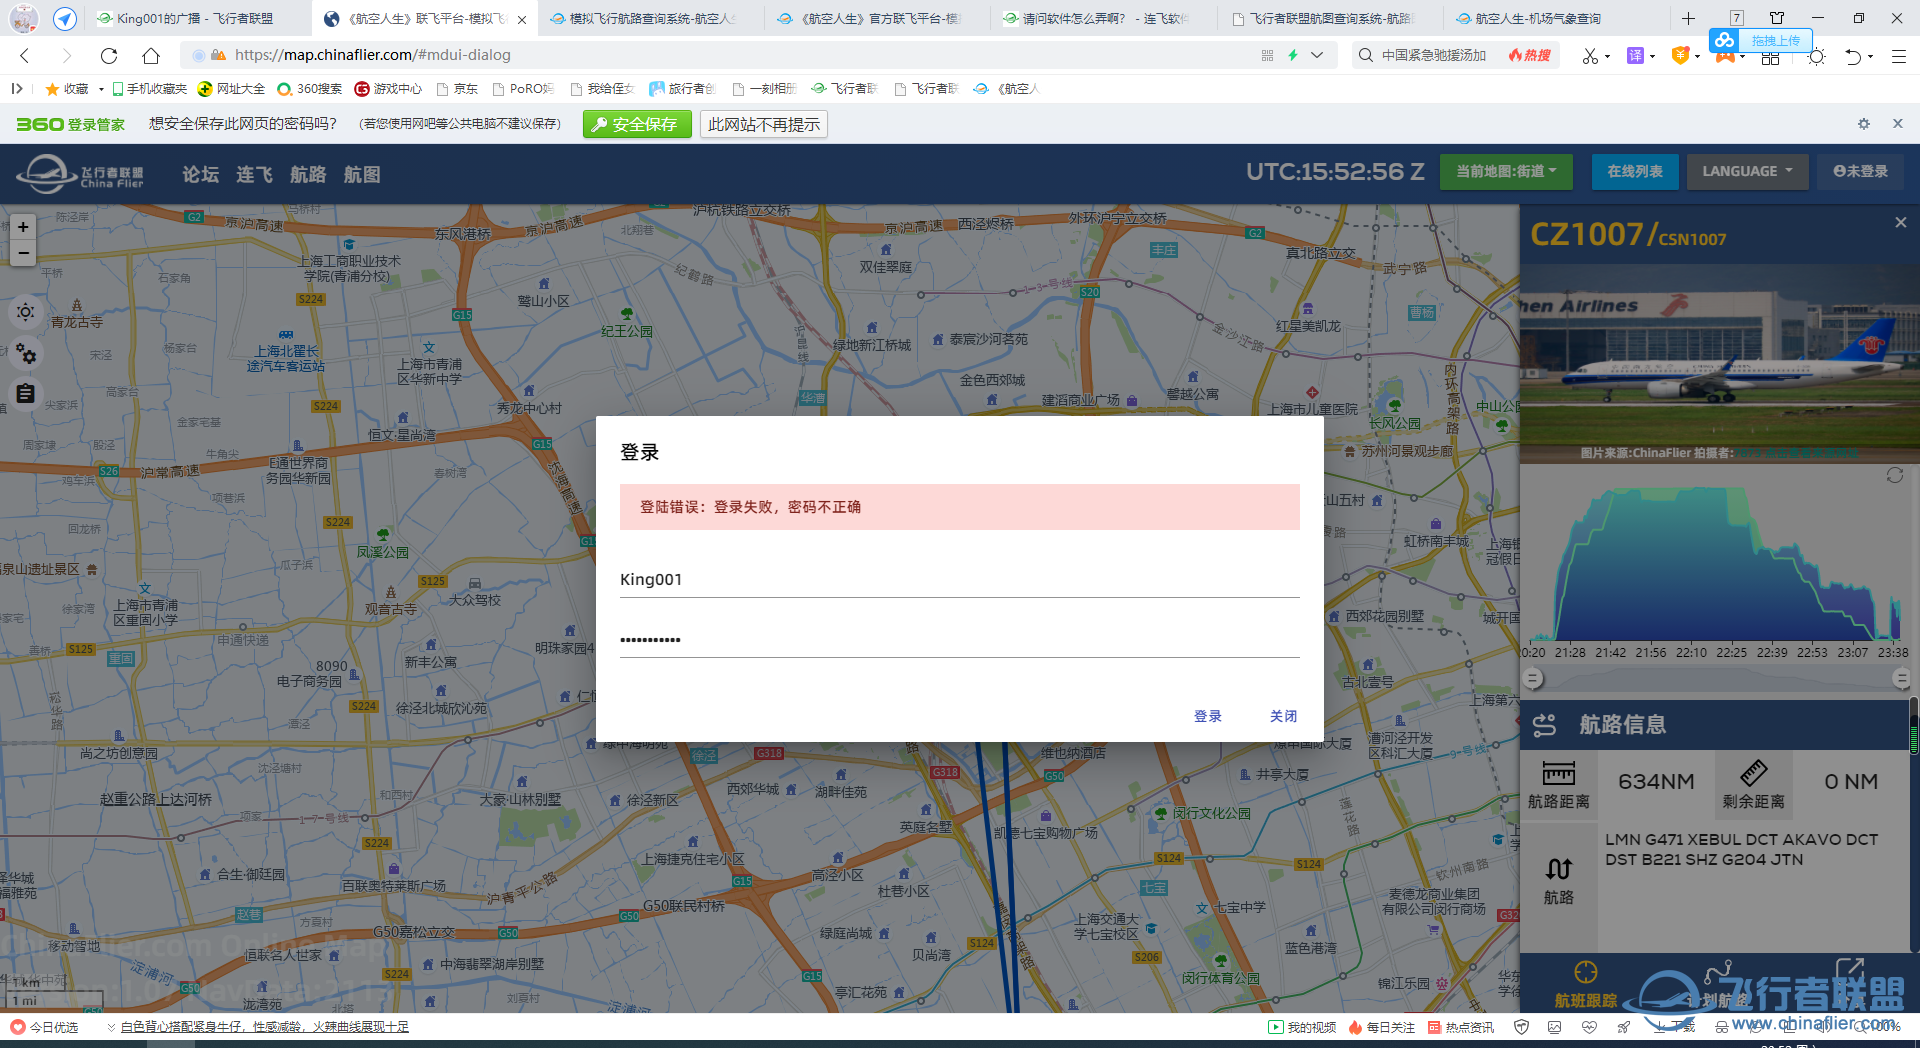The image size is (1920, 1048).
Task: Open the password bar settings gear
Action: [1863, 124]
